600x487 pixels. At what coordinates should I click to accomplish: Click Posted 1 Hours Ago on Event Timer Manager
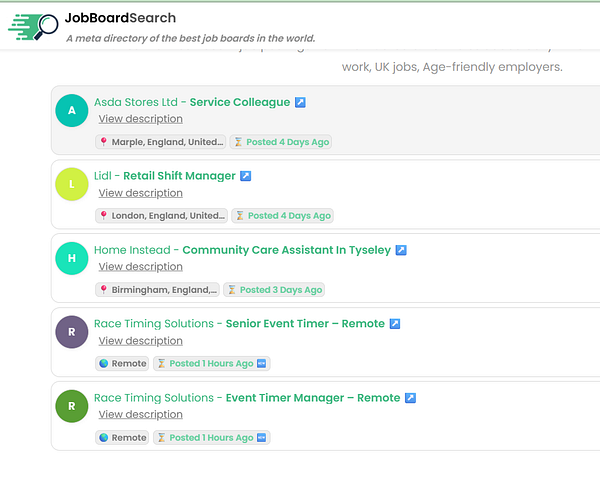tap(212, 438)
